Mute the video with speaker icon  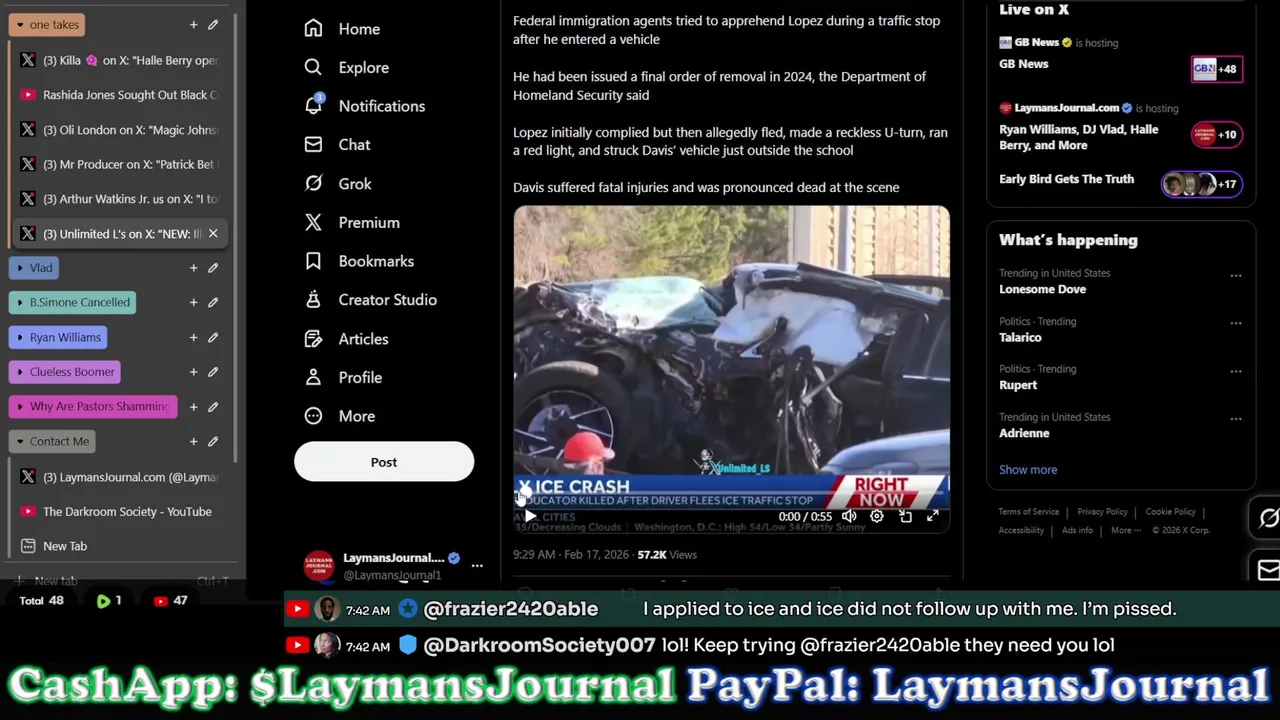[848, 516]
